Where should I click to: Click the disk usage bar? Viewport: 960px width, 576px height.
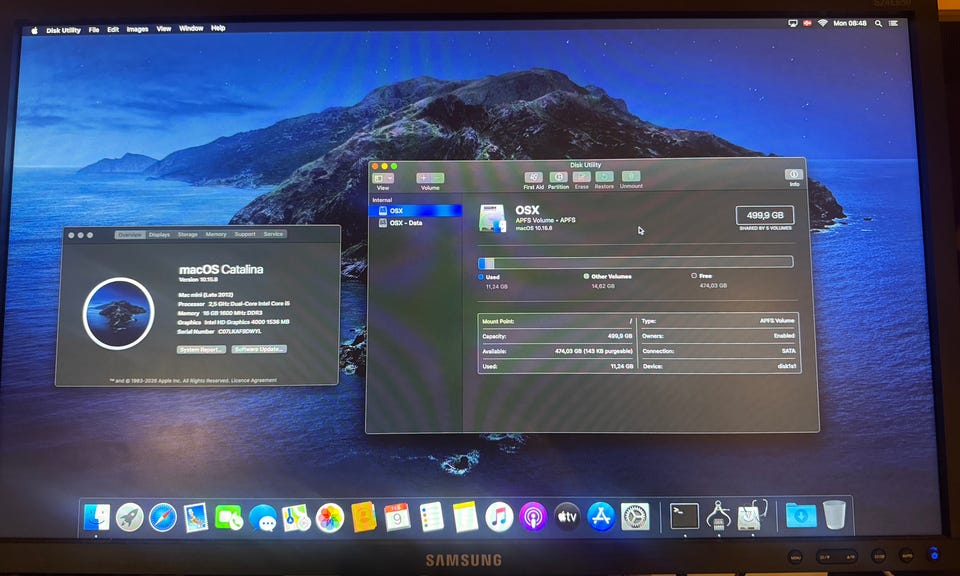point(635,262)
